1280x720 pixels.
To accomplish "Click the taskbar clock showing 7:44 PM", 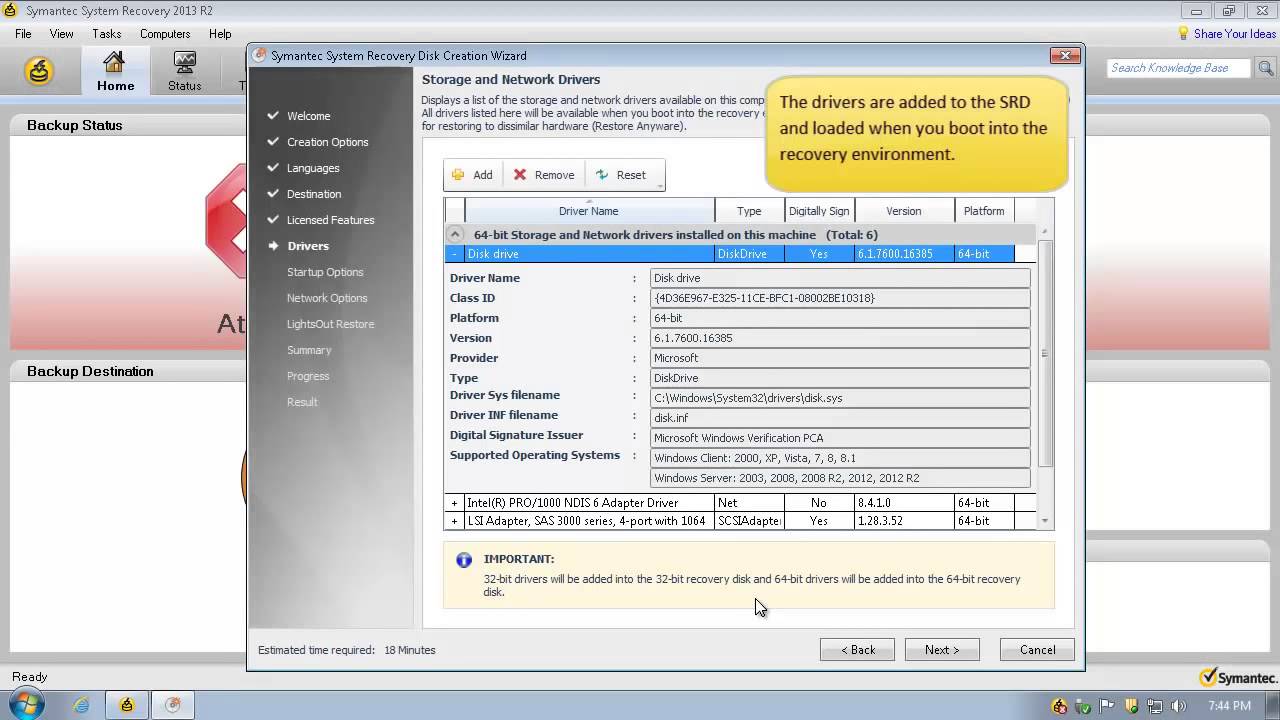I will [1230, 706].
